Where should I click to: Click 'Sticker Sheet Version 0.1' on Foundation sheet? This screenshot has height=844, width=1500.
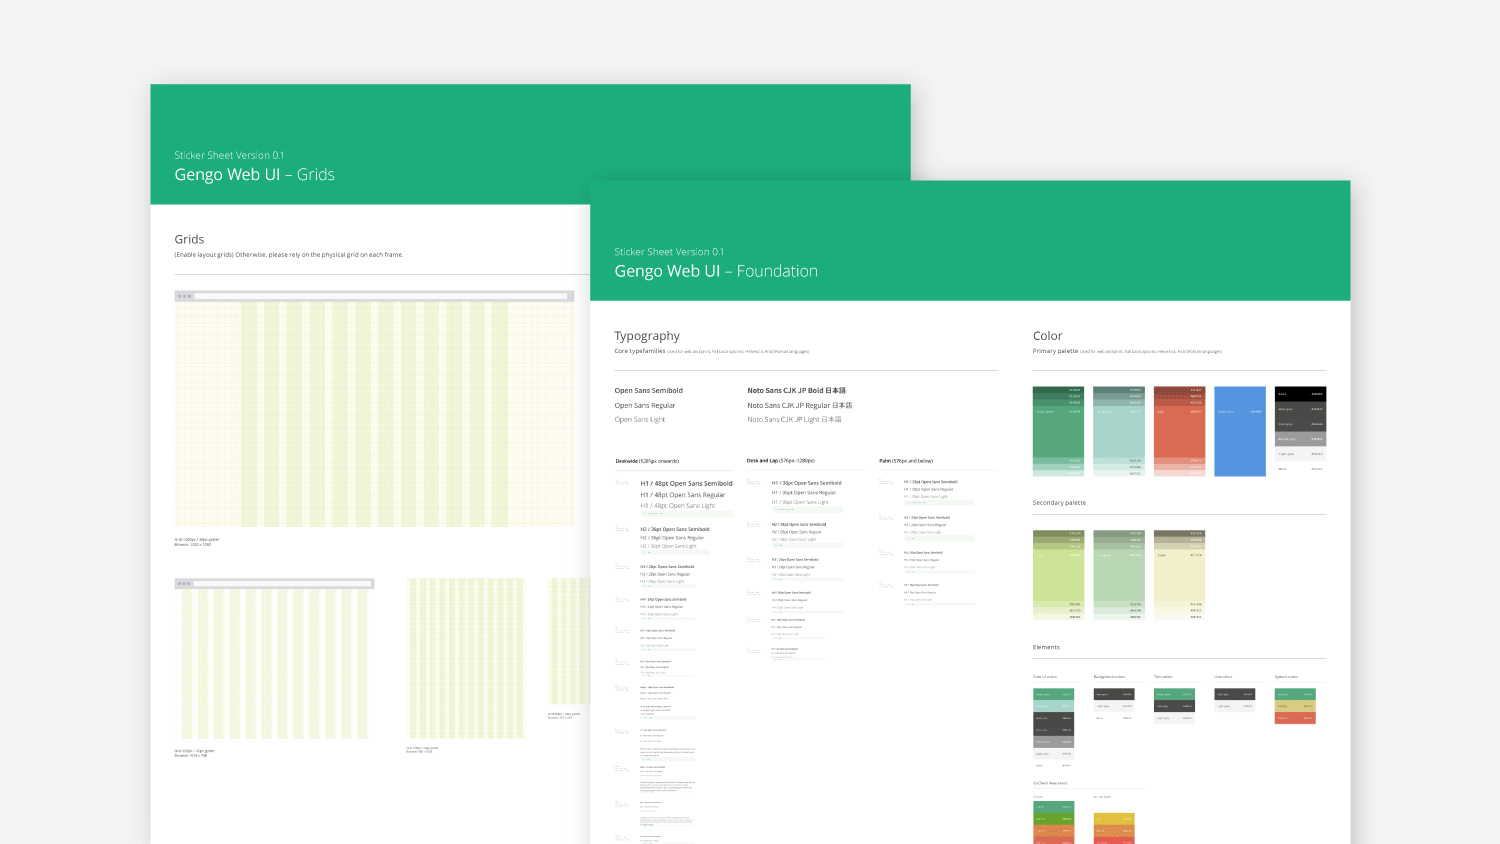pyautogui.click(x=669, y=252)
